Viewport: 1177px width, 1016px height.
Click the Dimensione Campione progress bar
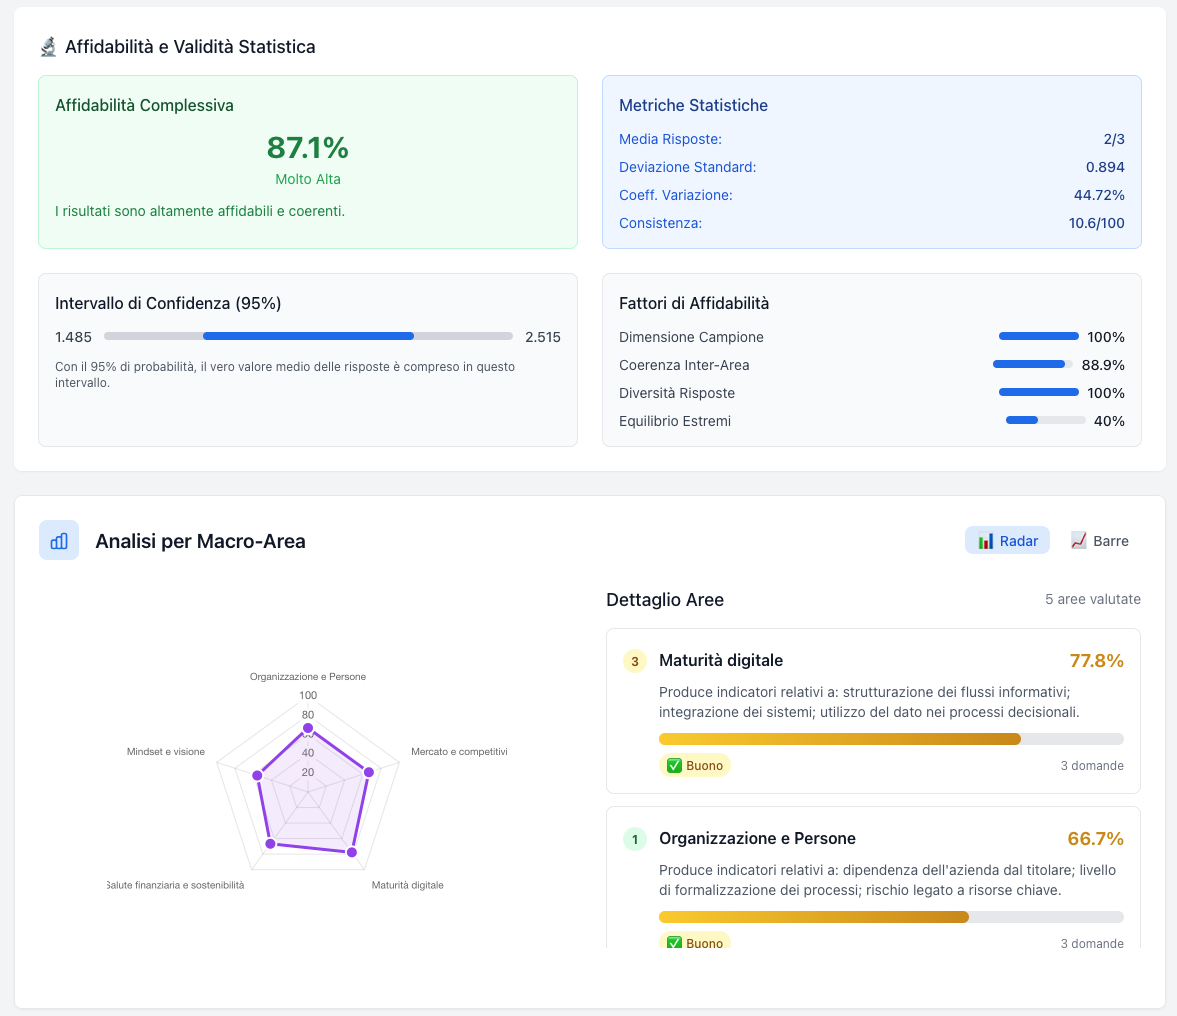1038,336
